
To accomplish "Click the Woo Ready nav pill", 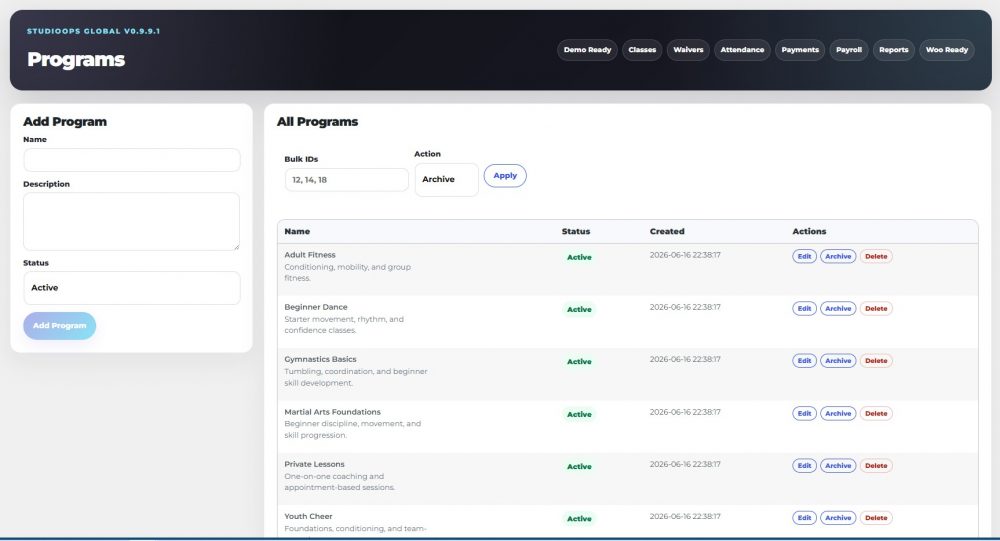I will tap(946, 50).
